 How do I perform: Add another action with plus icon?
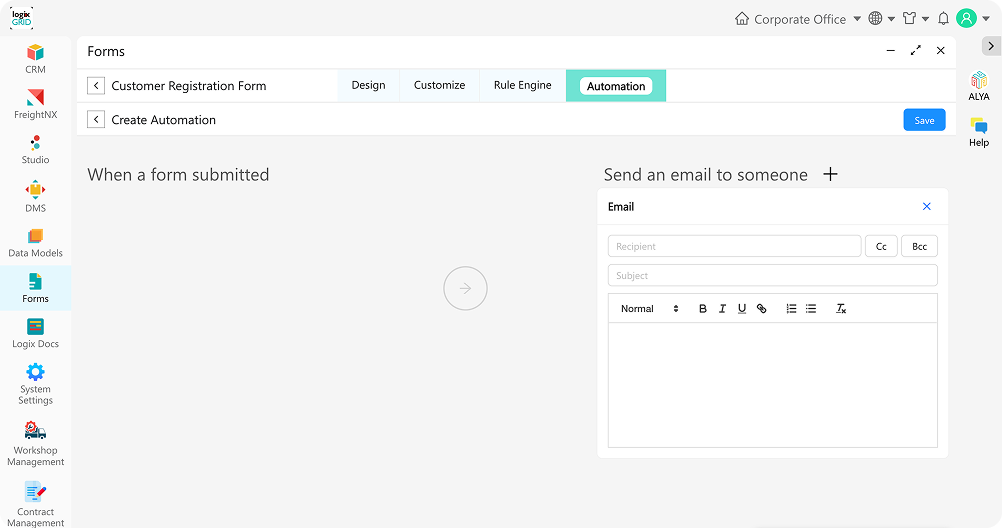[x=830, y=174]
